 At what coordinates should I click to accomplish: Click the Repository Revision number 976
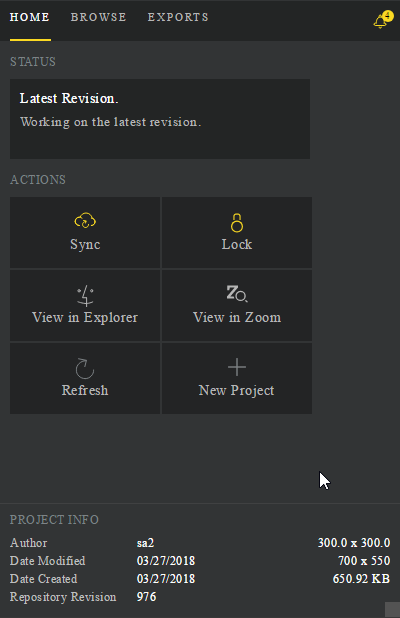tap(147, 597)
